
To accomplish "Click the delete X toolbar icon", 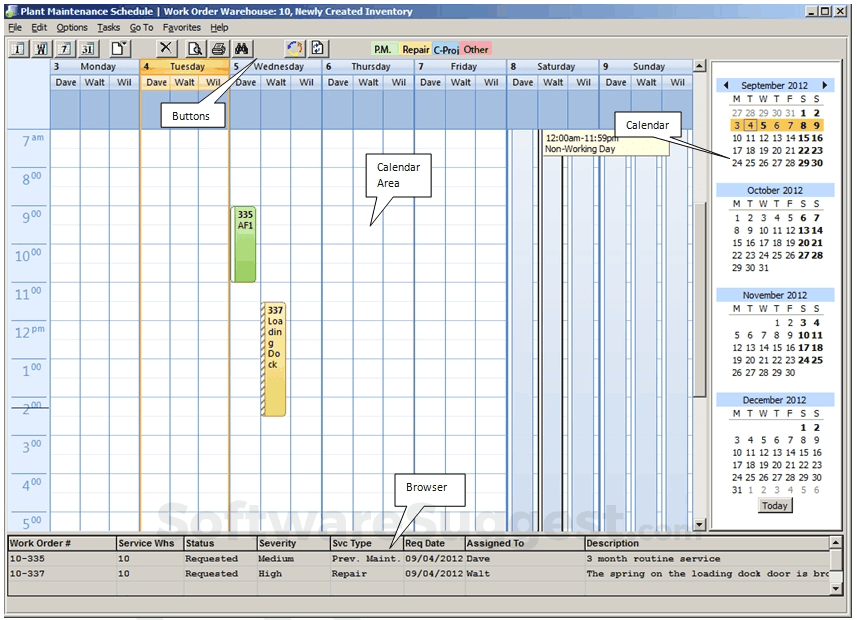I will coord(166,48).
